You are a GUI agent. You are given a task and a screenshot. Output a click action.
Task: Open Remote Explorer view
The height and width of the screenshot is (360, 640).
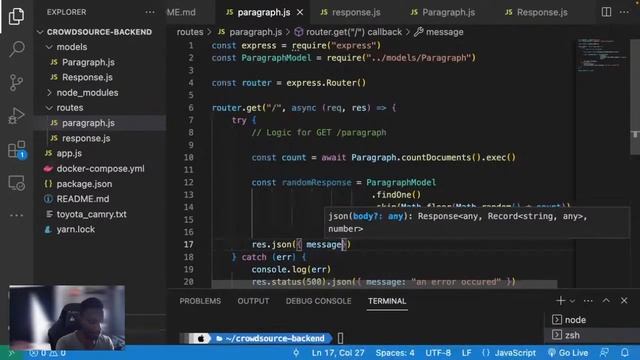pyautogui.click(x=16, y=183)
